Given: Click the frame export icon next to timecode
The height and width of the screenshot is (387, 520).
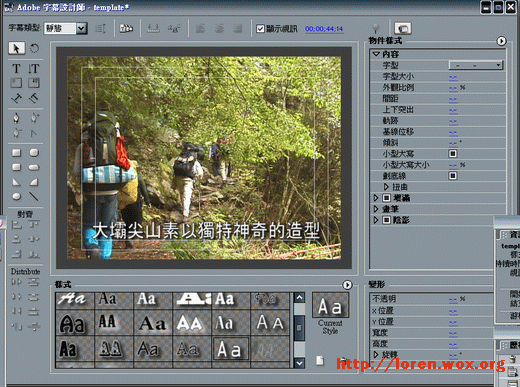Looking at the screenshot, I should pos(403,29).
